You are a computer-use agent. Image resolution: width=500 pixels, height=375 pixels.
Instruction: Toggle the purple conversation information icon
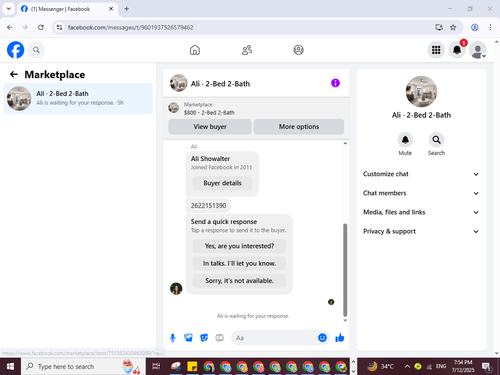[335, 83]
